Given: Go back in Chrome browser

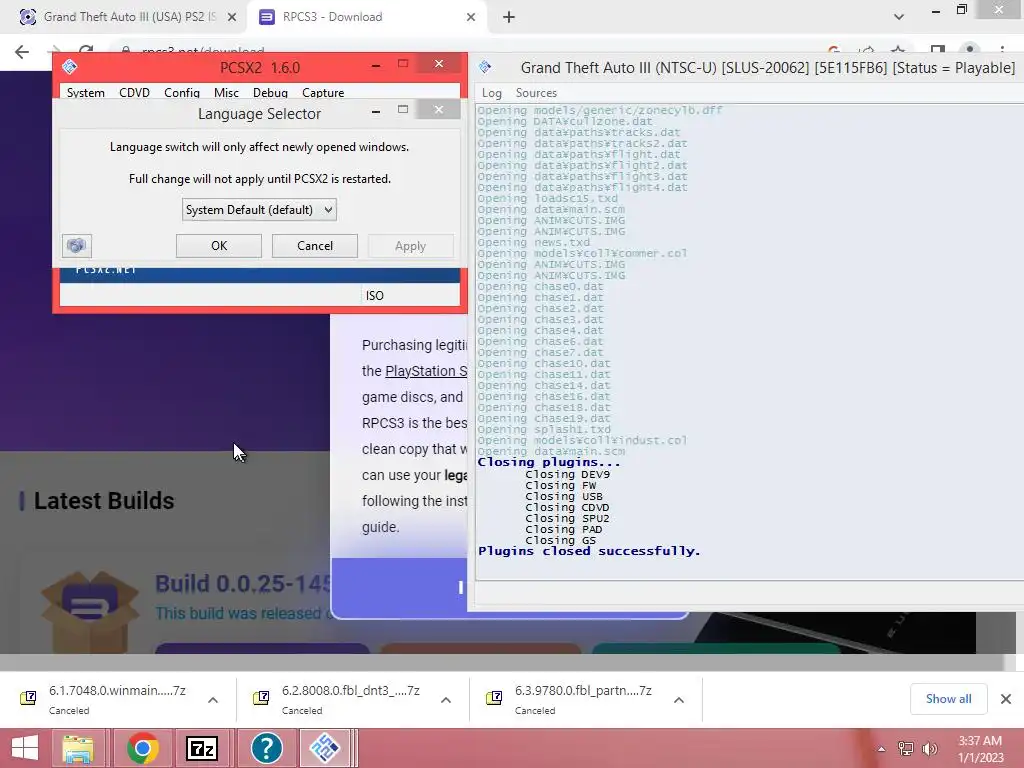Looking at the screenshot, I should pos(22,52).
